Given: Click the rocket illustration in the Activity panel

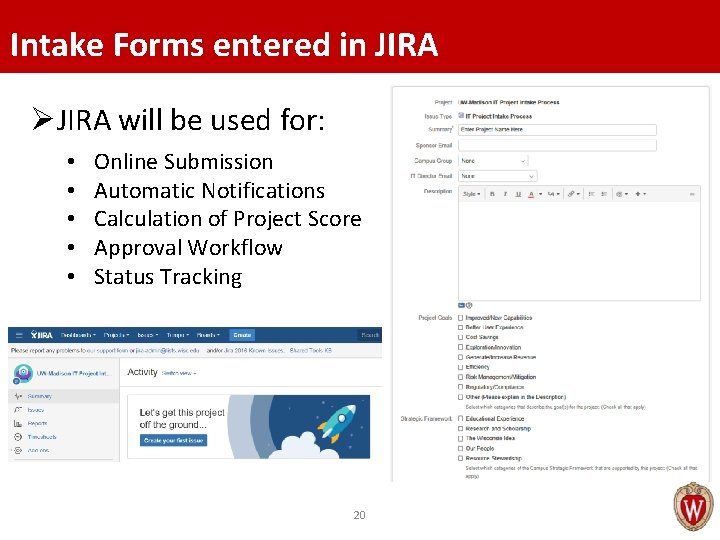Looking at the screenshot, I should 339,421.
